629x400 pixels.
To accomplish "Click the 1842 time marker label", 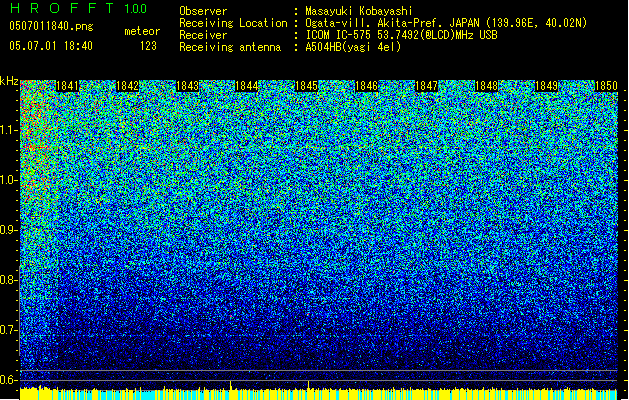I will tap(127, 86).
